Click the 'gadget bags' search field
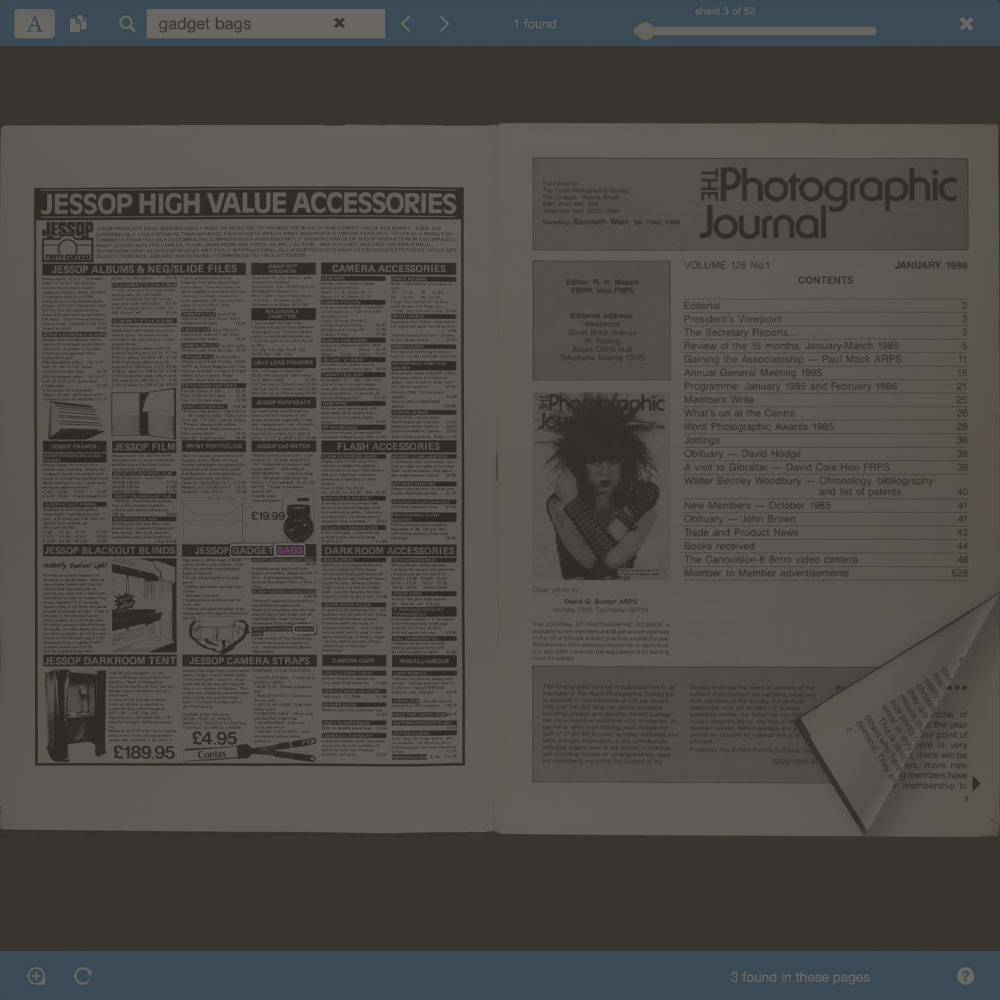This screenshot has width=1000, height=1000. [x=265, y=24]
